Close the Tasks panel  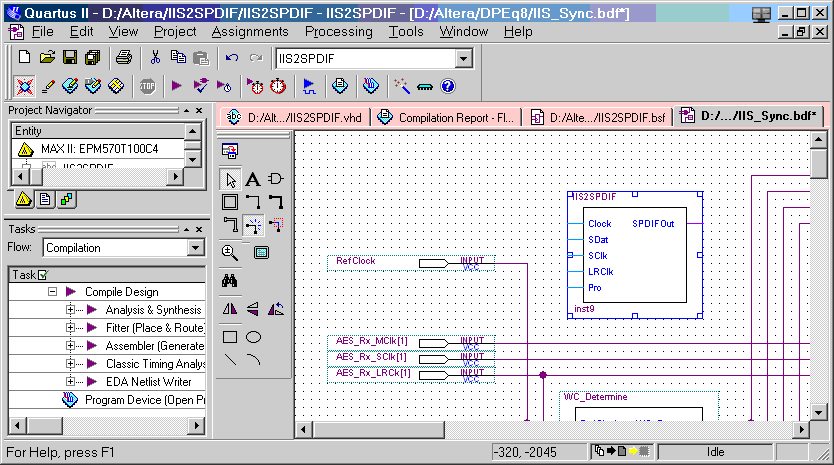pos(199,229)
